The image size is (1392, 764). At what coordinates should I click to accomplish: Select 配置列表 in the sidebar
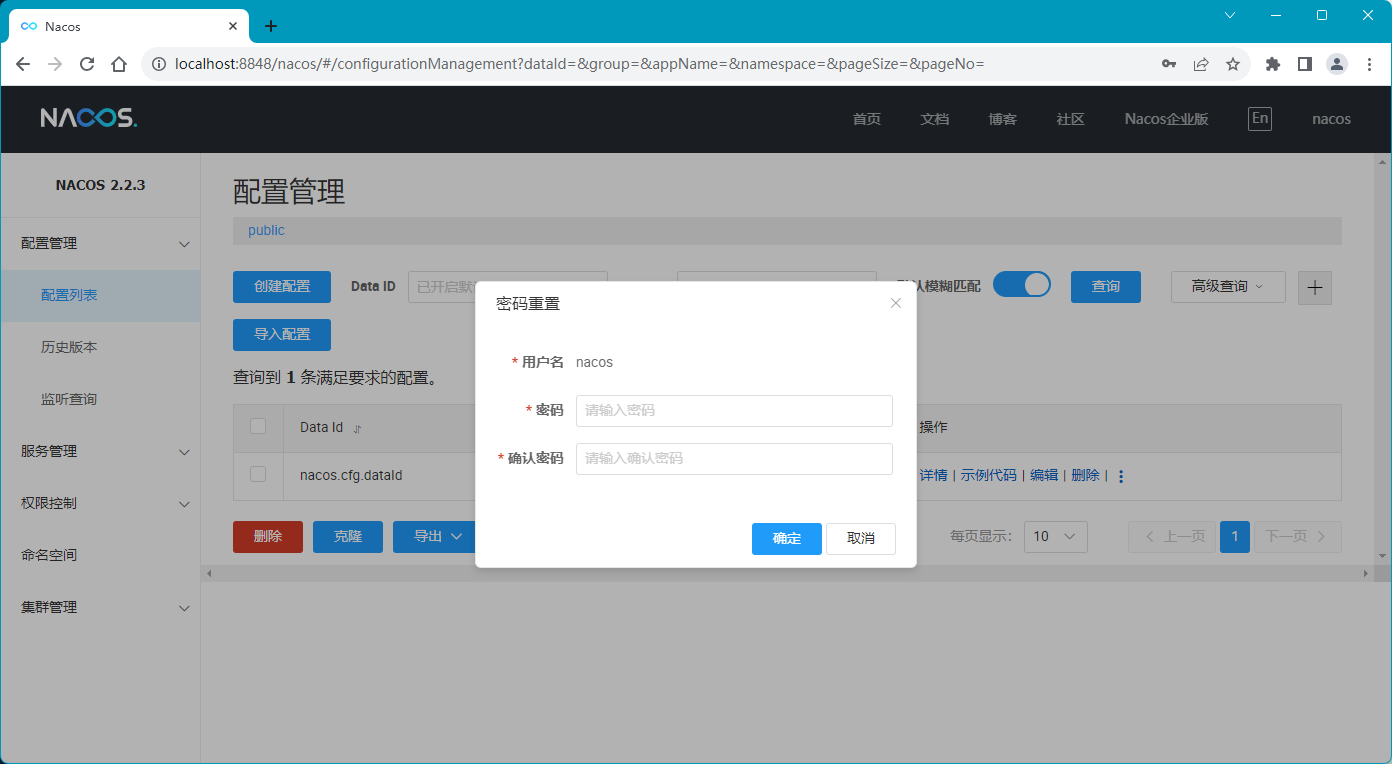[100, 295]
